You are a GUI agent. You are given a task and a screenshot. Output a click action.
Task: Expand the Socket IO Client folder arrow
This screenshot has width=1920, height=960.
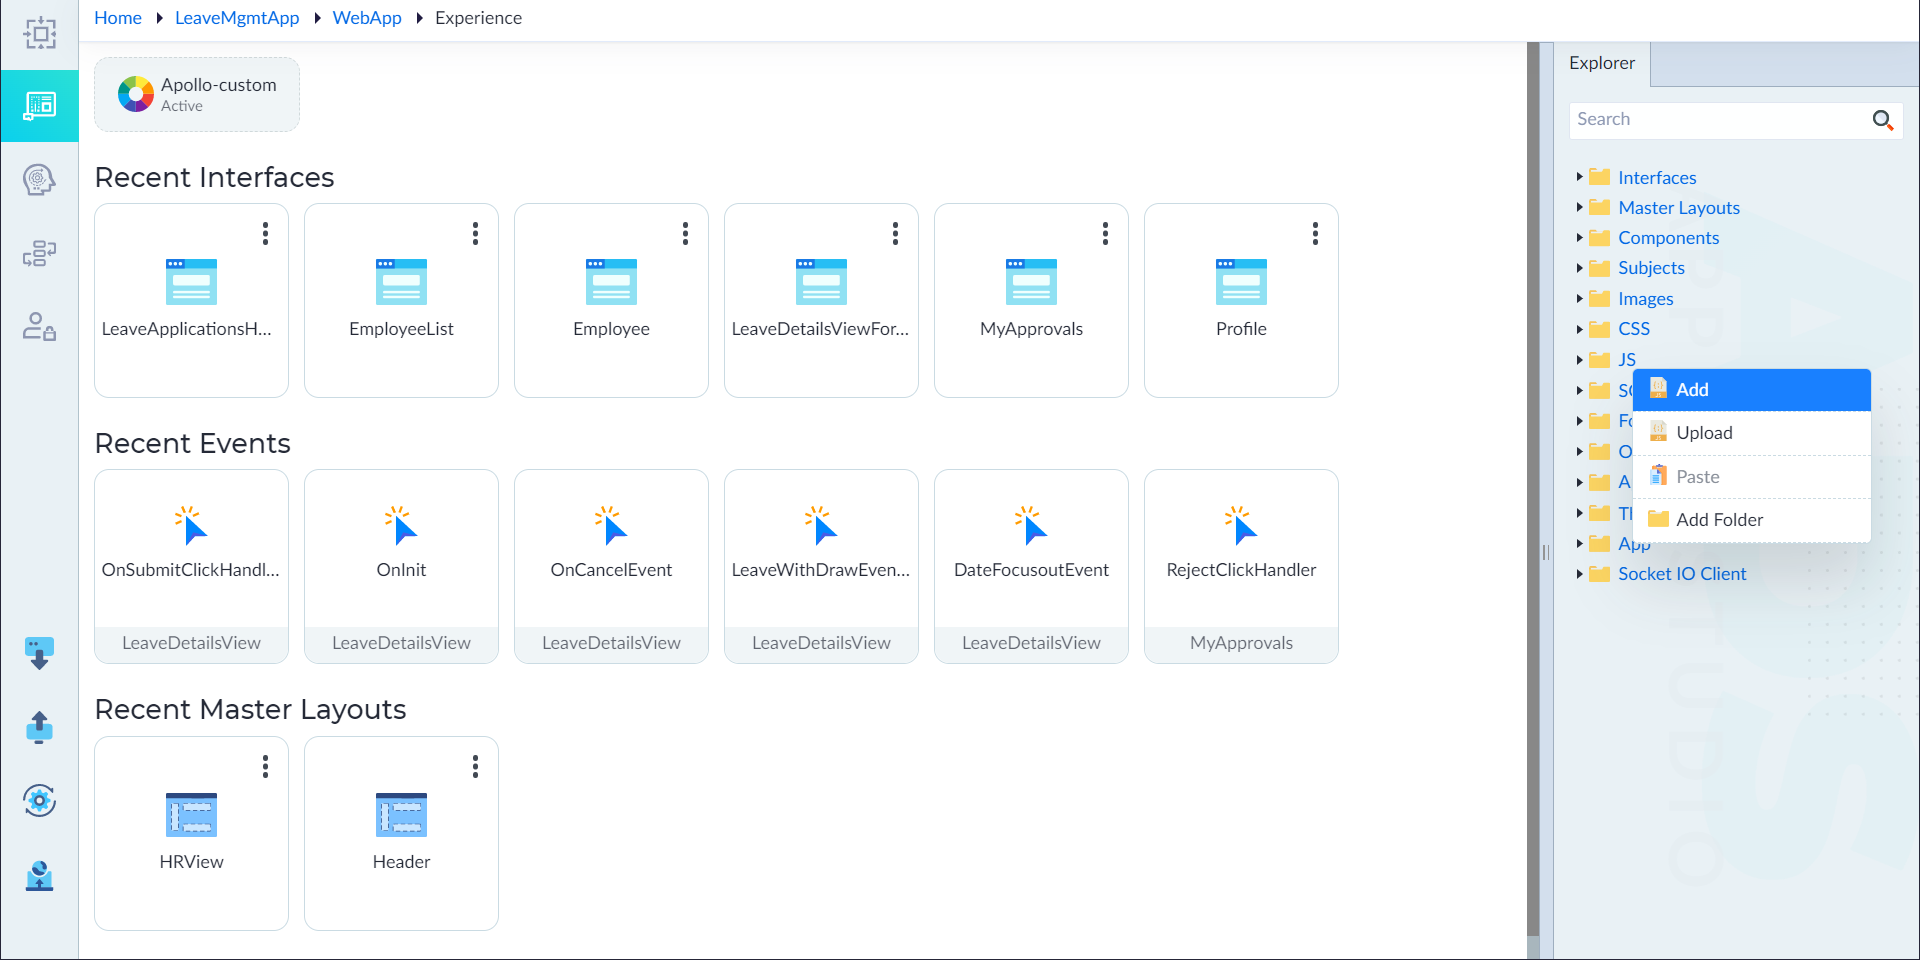point(1579,573)
